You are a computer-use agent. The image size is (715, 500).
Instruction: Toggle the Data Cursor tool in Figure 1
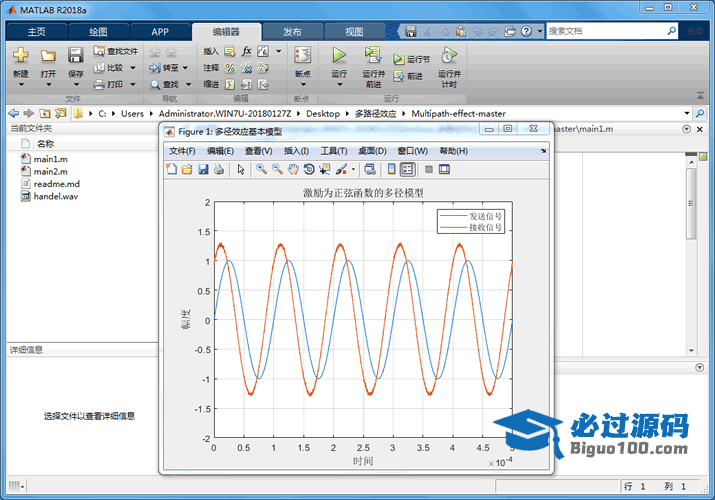click(325, 170)
